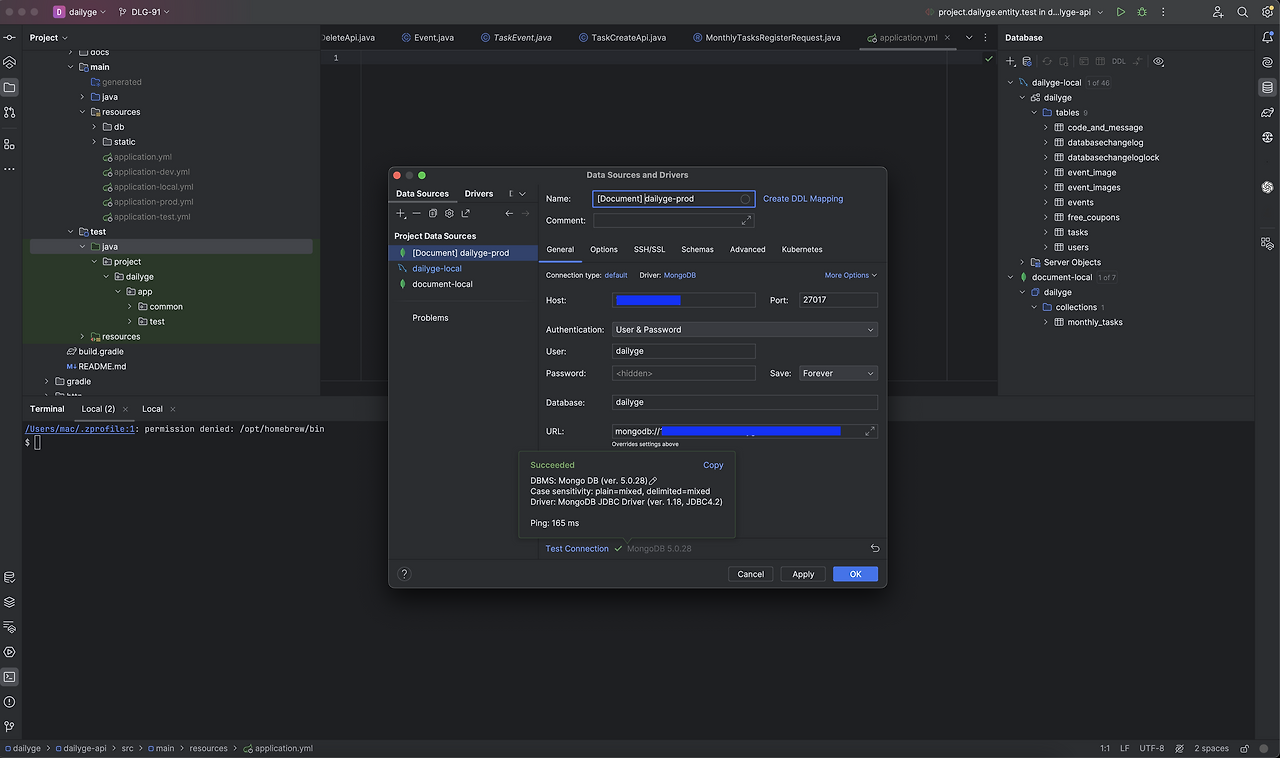Click the Test Connection link
Viewport: 1280px width, 758px height.
pos(577,549)
